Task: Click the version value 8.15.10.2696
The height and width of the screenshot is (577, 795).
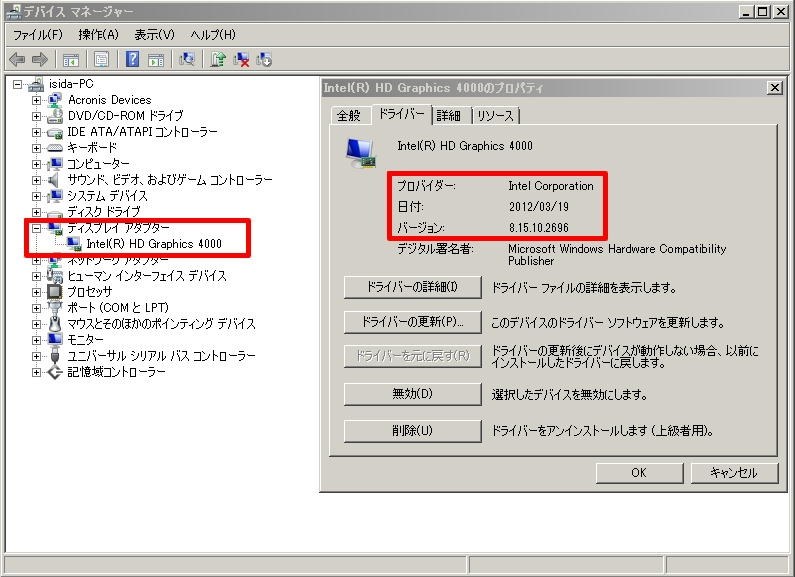Action: point(538,228)
